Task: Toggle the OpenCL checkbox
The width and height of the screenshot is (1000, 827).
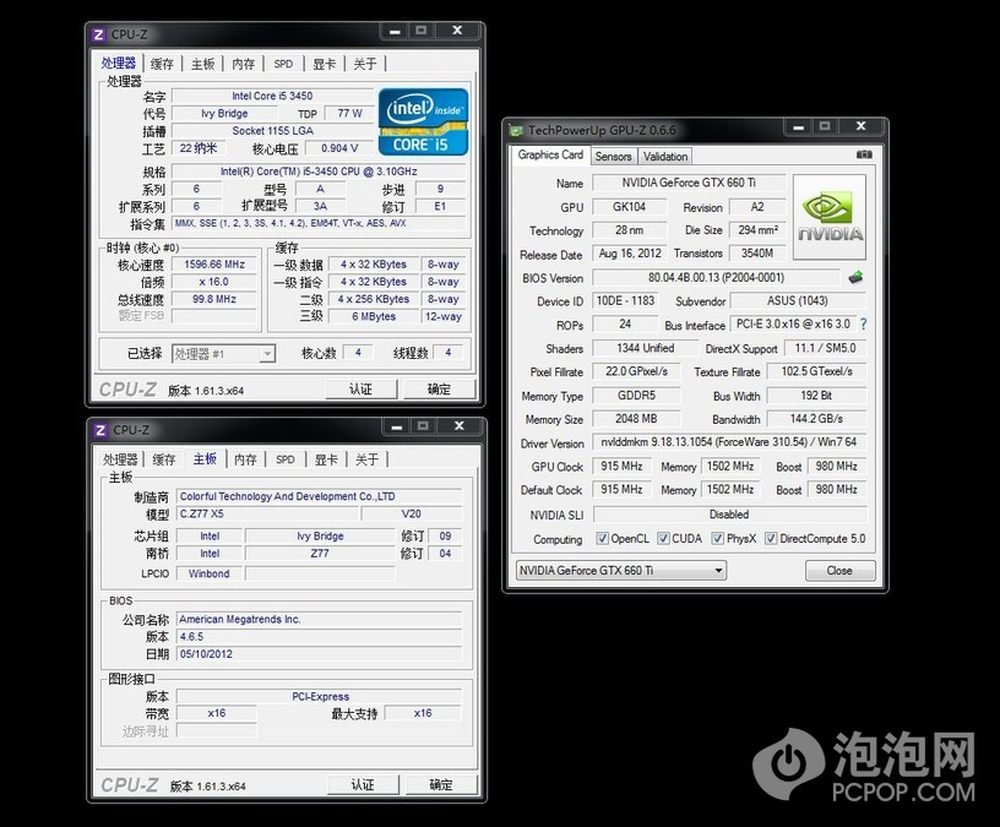Action: [x=602, y=539]
